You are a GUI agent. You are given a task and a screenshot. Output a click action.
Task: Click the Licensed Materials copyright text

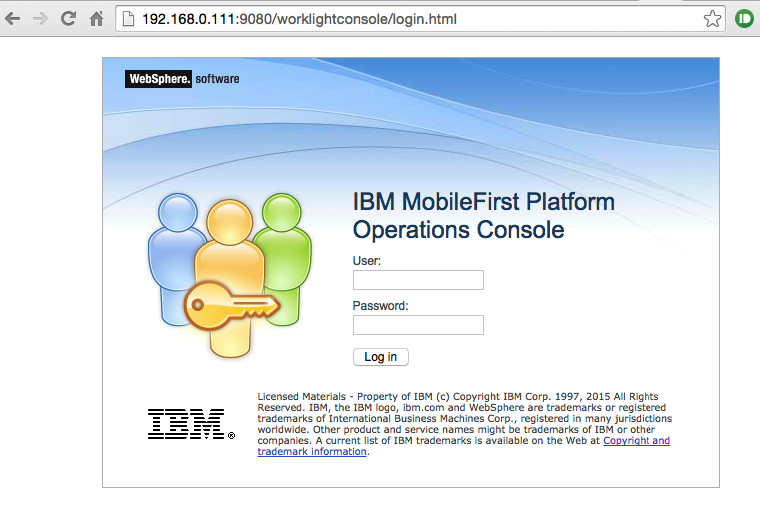click(x=464, y=424)
